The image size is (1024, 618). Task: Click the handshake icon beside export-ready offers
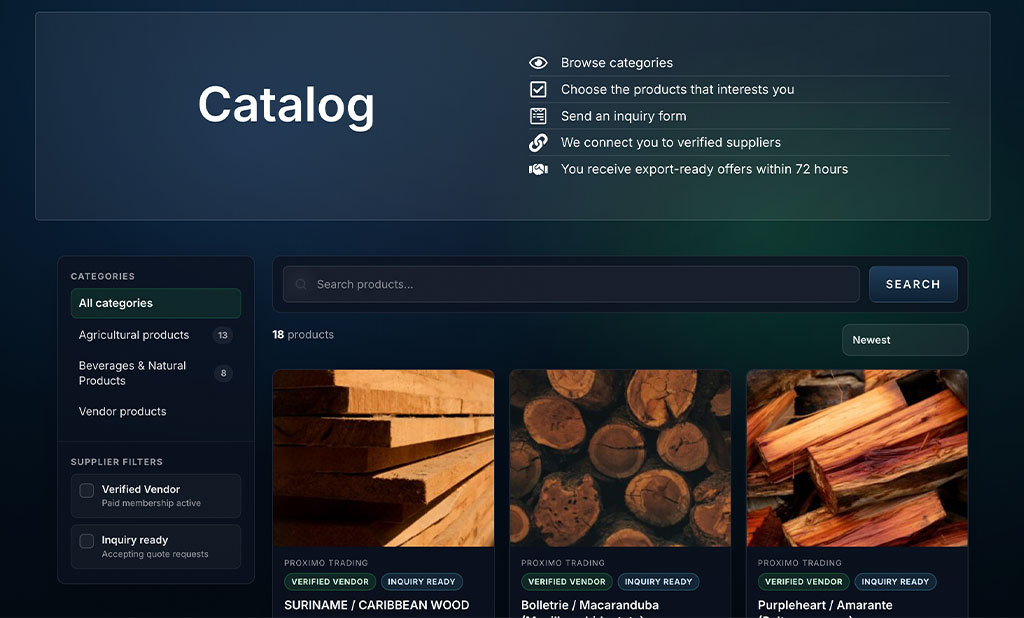(538, 169)
